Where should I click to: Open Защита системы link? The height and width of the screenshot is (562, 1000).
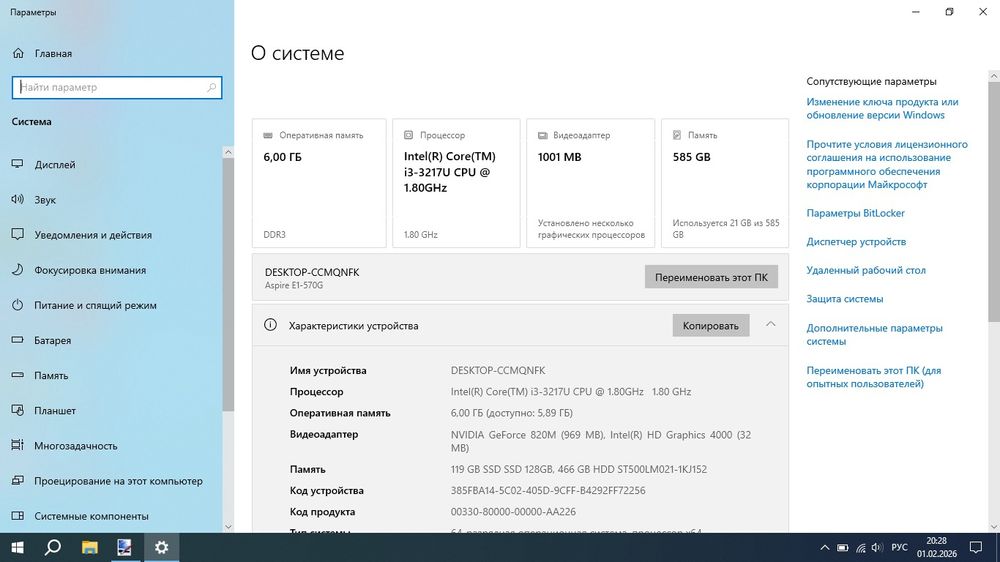click(x=844, y=299)
